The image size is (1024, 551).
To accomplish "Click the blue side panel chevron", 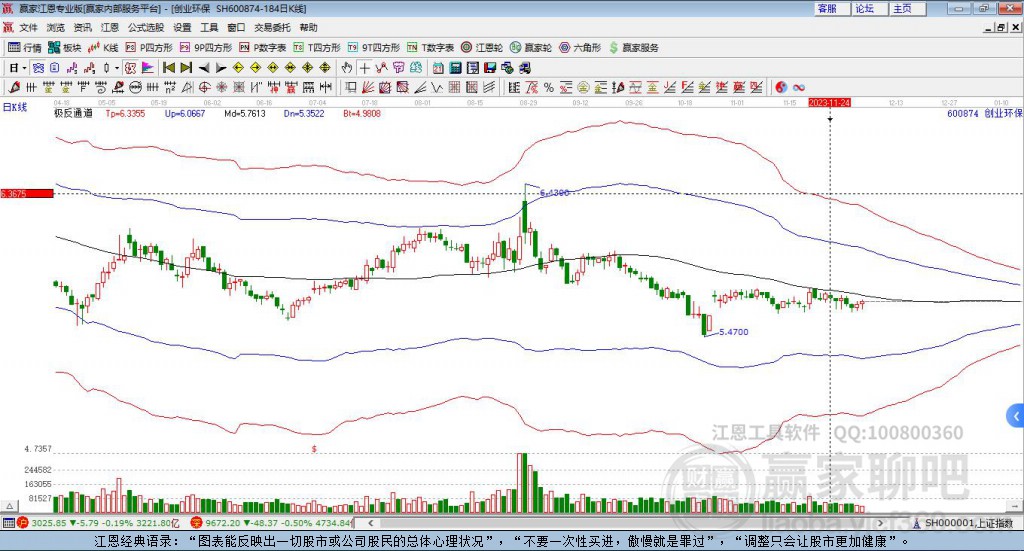I will tap(1016, 416).
